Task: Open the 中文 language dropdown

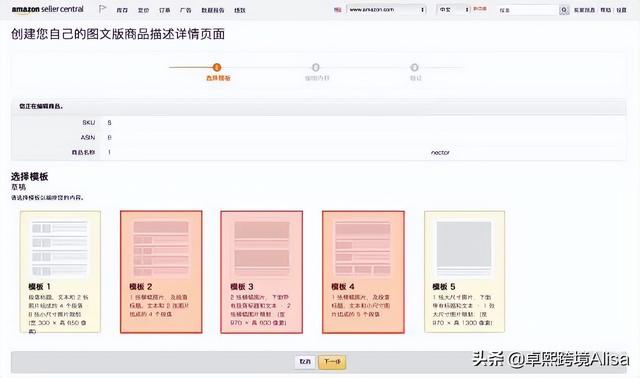Action: 453,10
